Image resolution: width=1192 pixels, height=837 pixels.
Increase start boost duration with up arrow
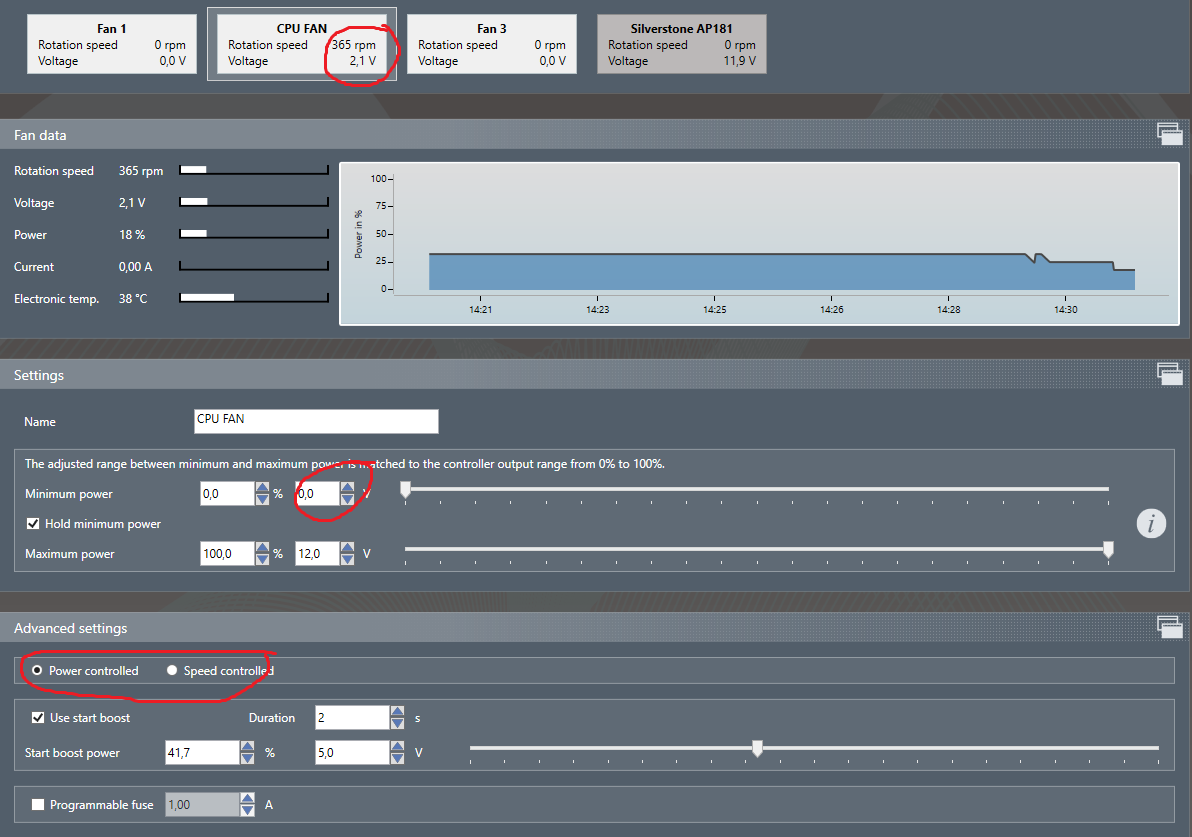click(397, 712)
